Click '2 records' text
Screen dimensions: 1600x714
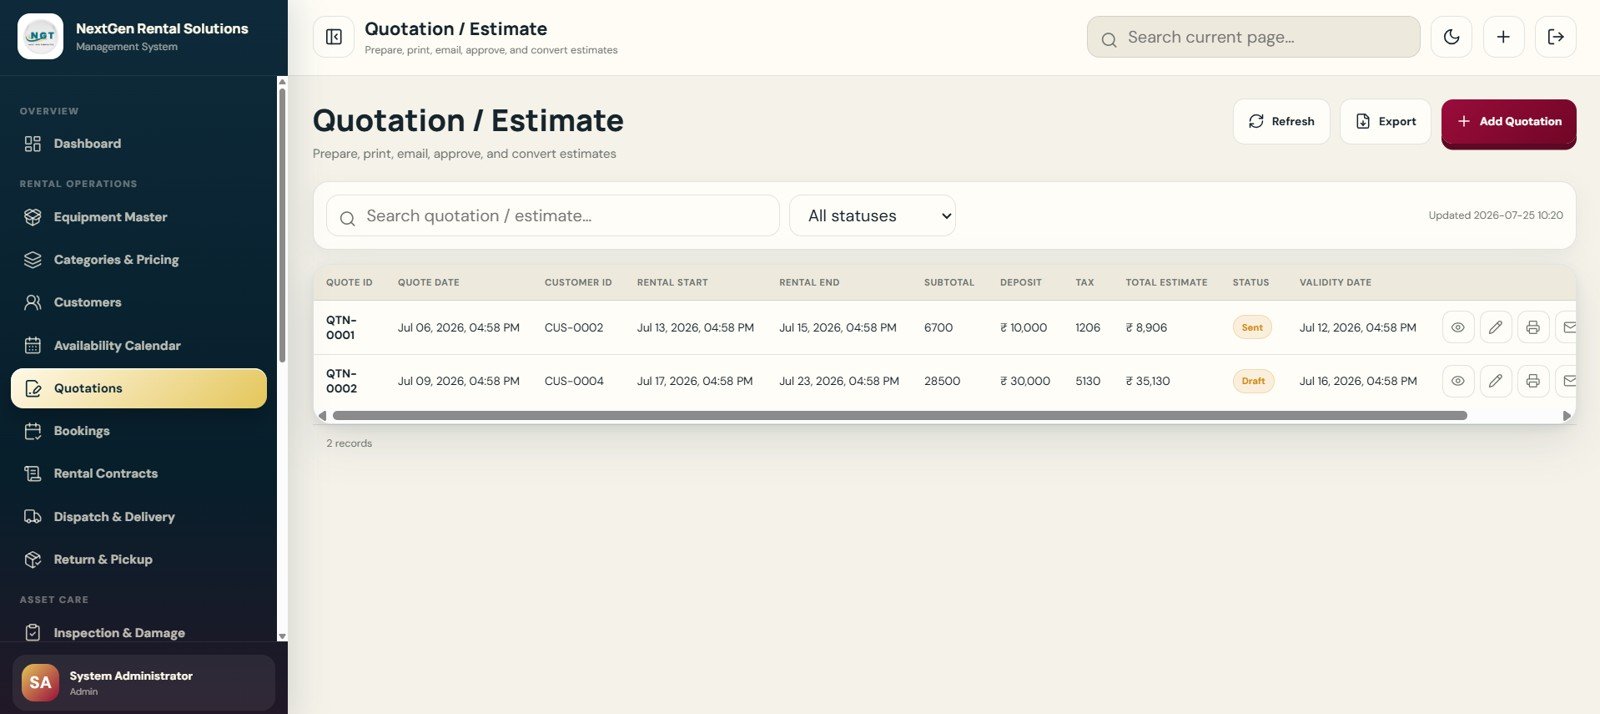point(349,443)
